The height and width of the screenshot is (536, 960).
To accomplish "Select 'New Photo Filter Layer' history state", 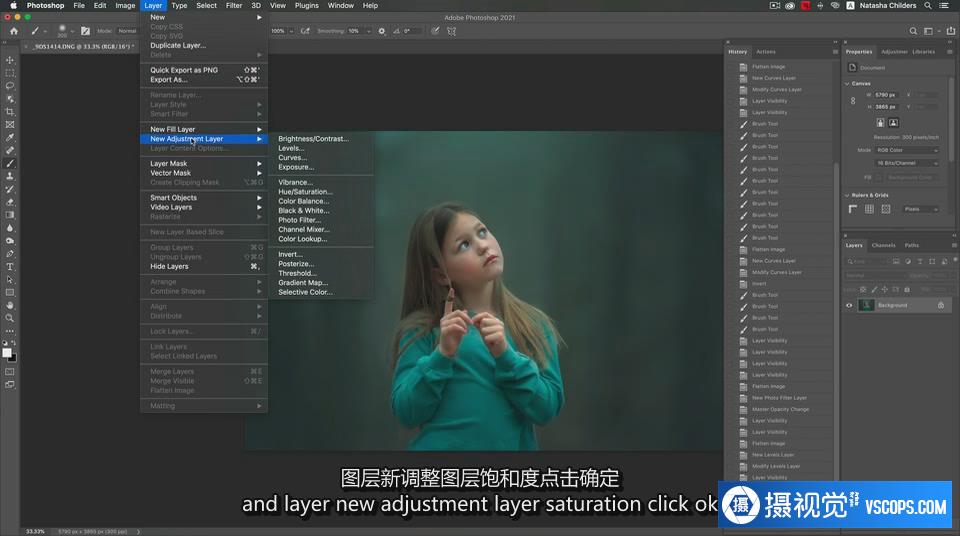I will coord(779,398).
